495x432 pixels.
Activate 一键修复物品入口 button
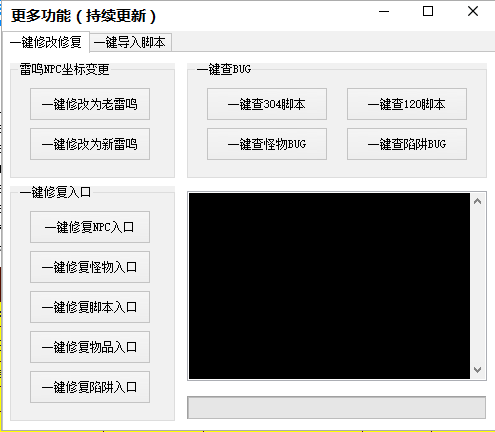[x=90, y=347]
